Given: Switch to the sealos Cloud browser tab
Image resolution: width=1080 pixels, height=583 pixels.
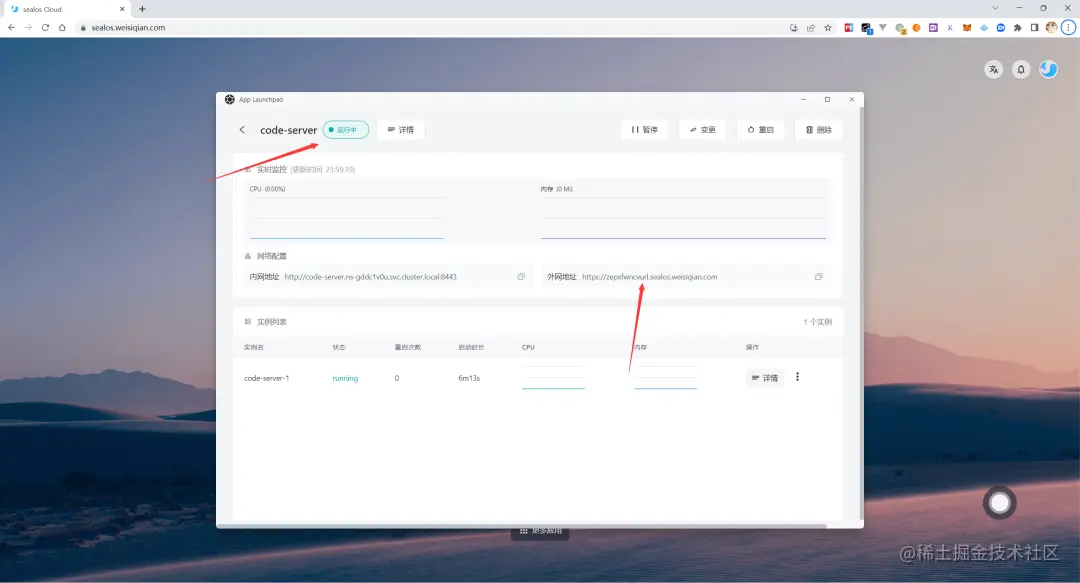Looking at the screenshot, I should pyautogui.click(x=67, y=9).
